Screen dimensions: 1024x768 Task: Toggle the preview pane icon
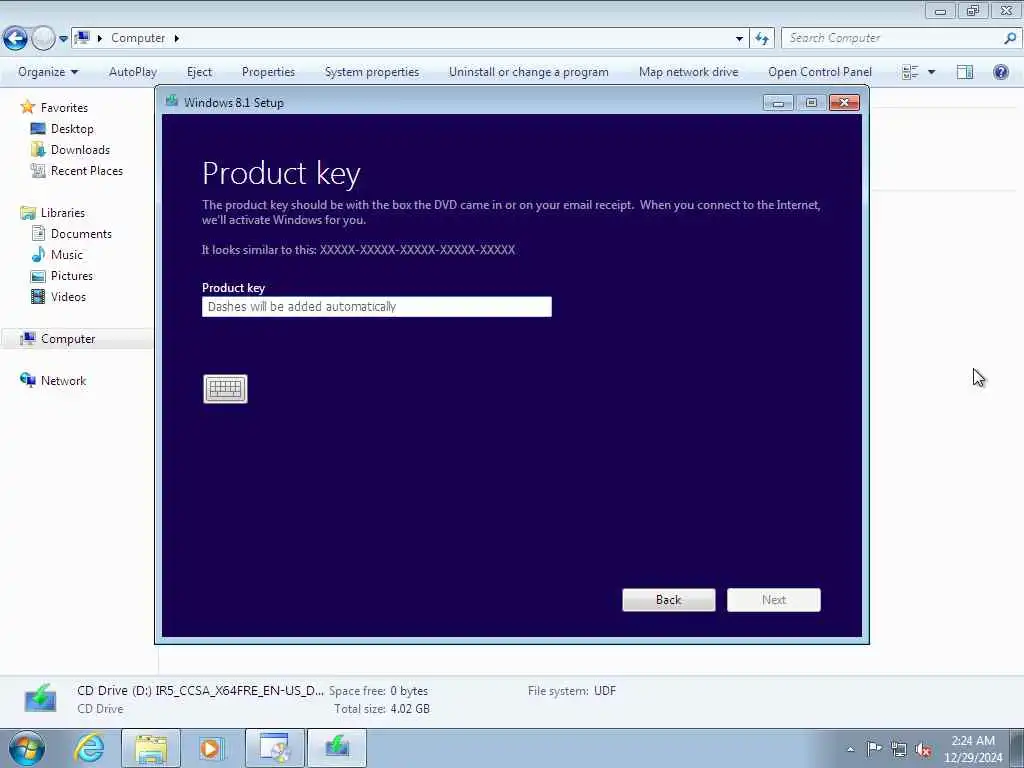(965, 72)
